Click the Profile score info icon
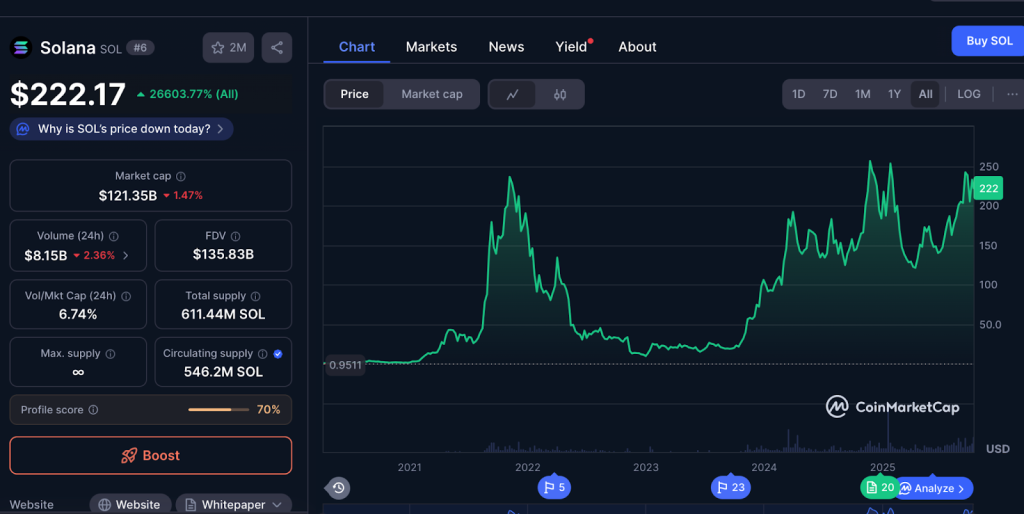Screen dimensions: 1024x514 coord(93,410)
